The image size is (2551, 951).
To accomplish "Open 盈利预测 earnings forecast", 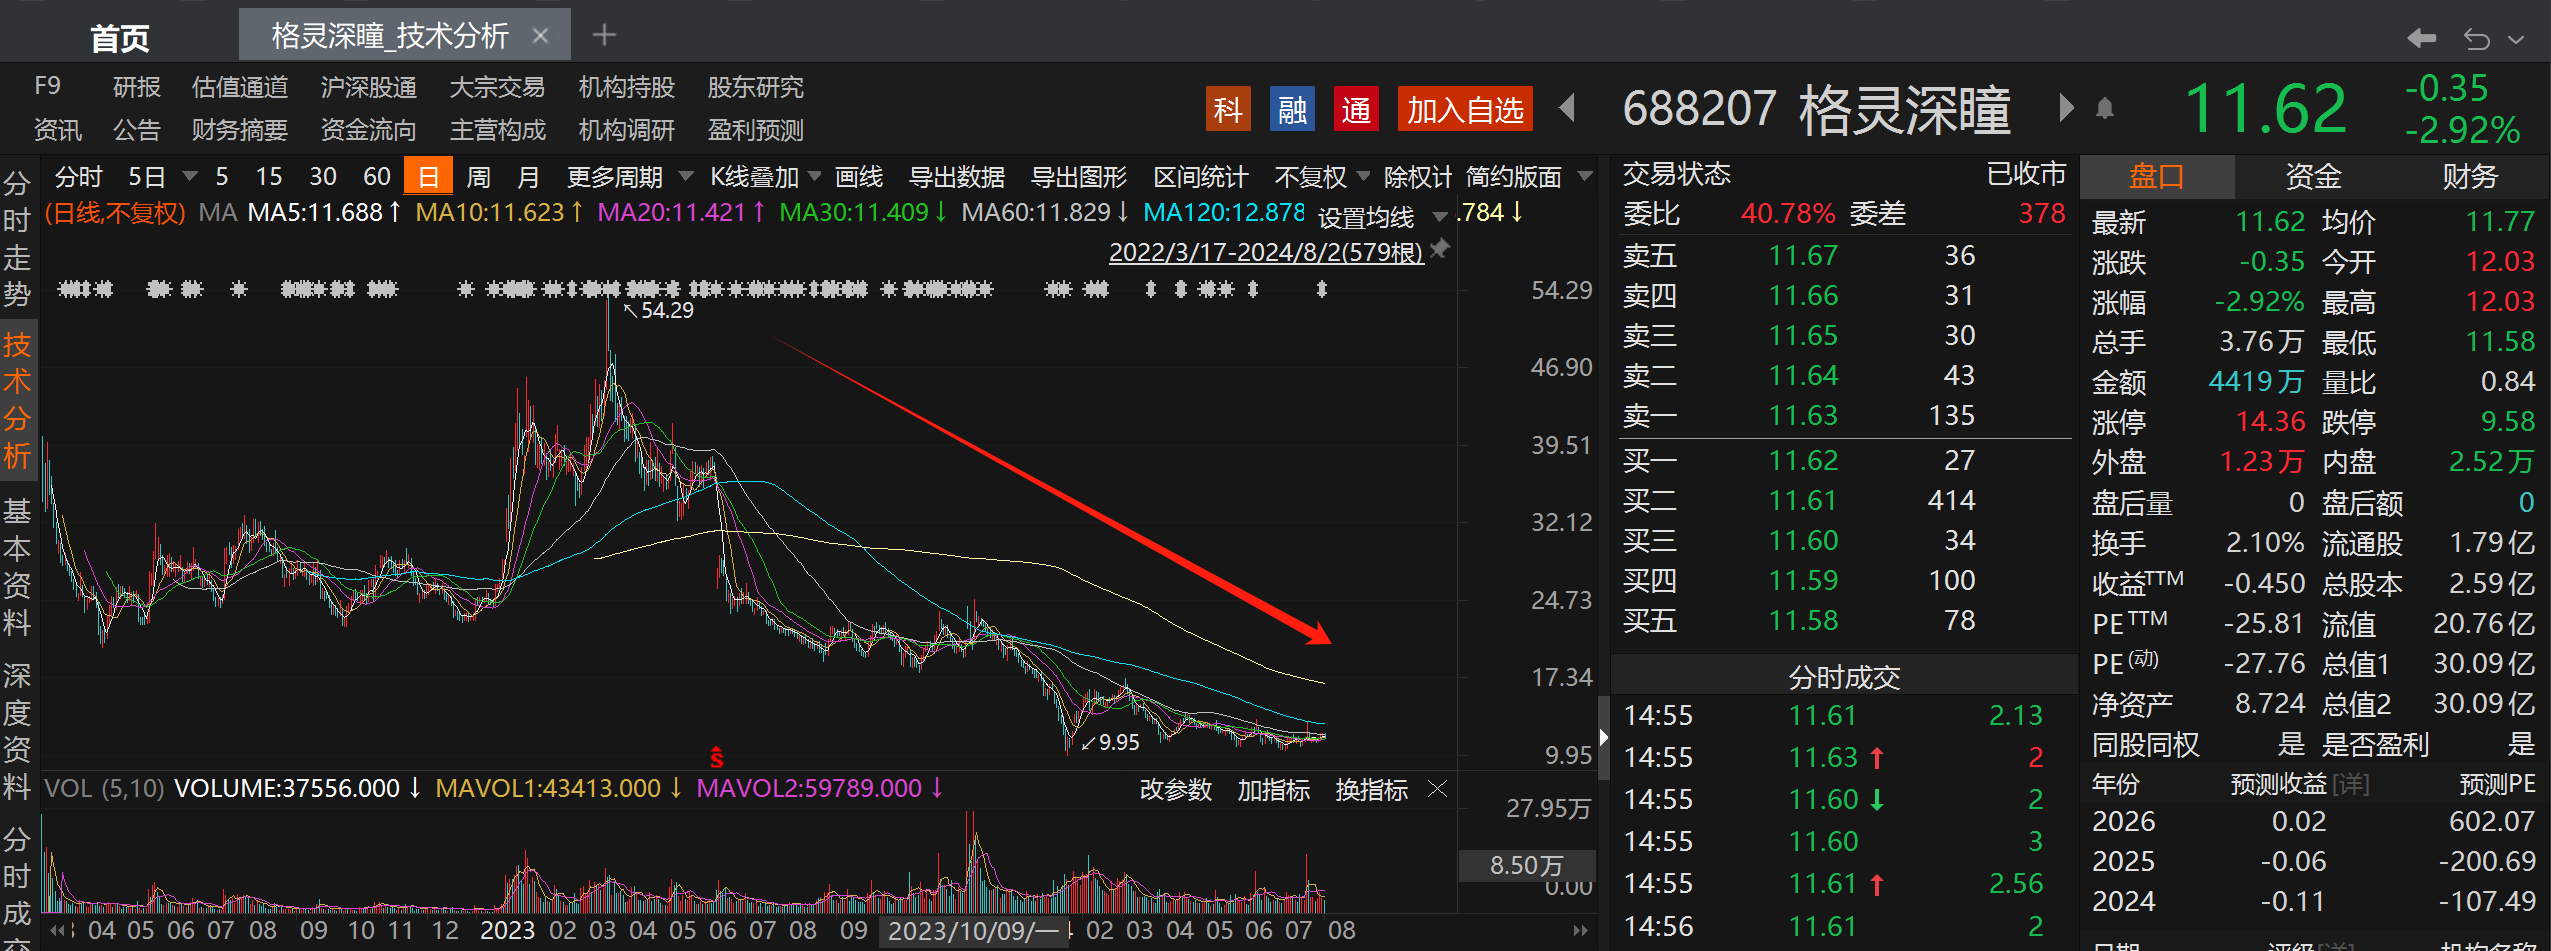I will pos(756,130).
